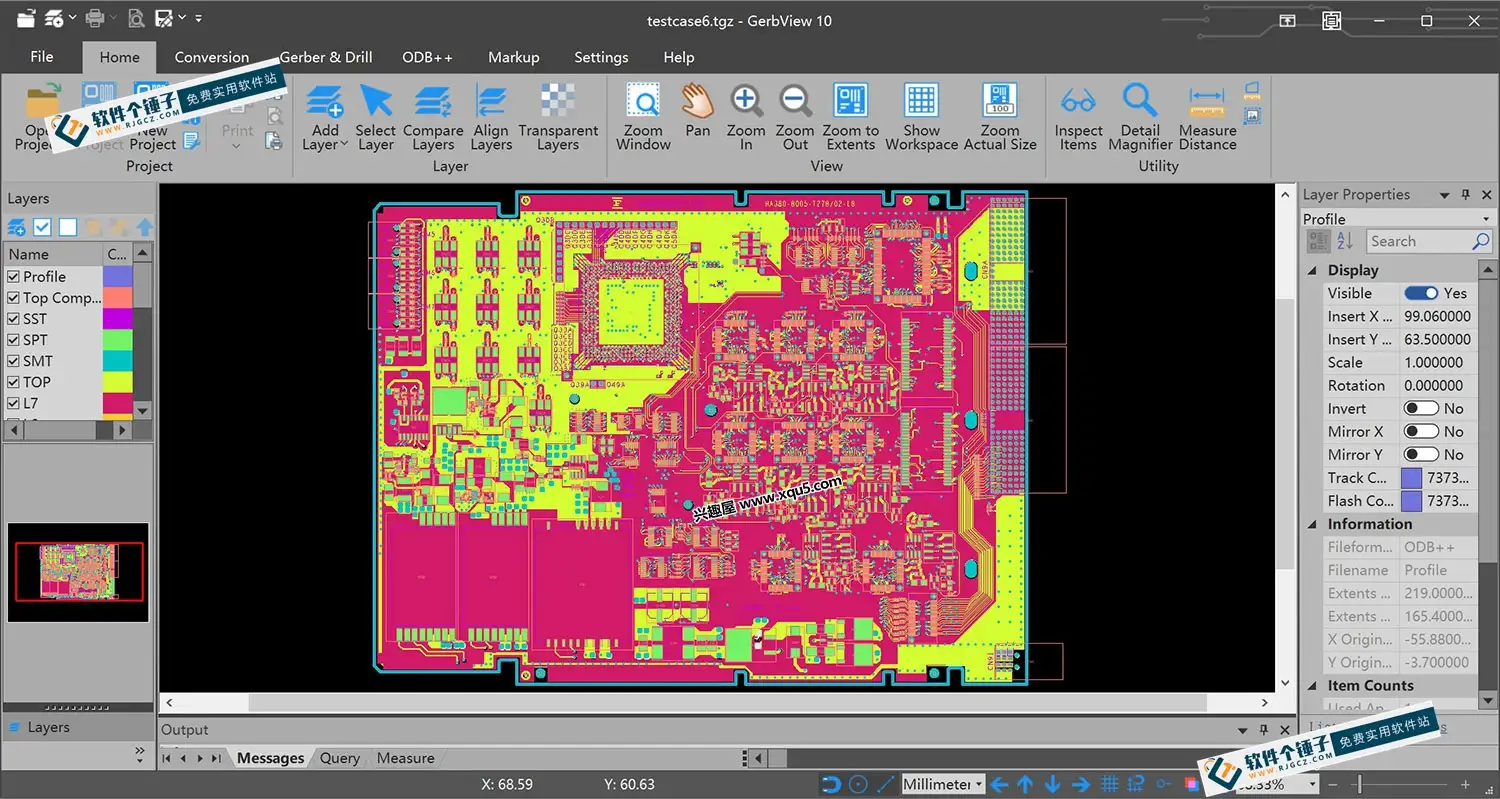Nudge view left with status bar arrow
This screenshot has width=1500, height=799.
click(998, 784)
